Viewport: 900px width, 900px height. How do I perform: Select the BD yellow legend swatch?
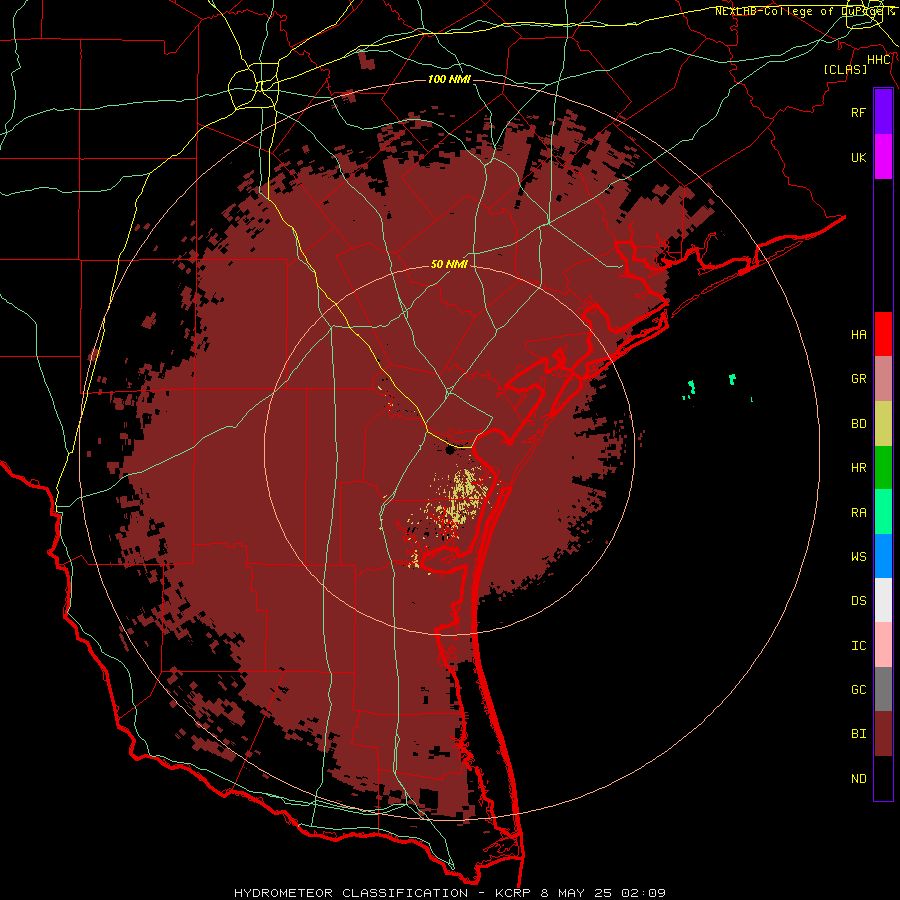pyautogui.click(x=883, y=423)
